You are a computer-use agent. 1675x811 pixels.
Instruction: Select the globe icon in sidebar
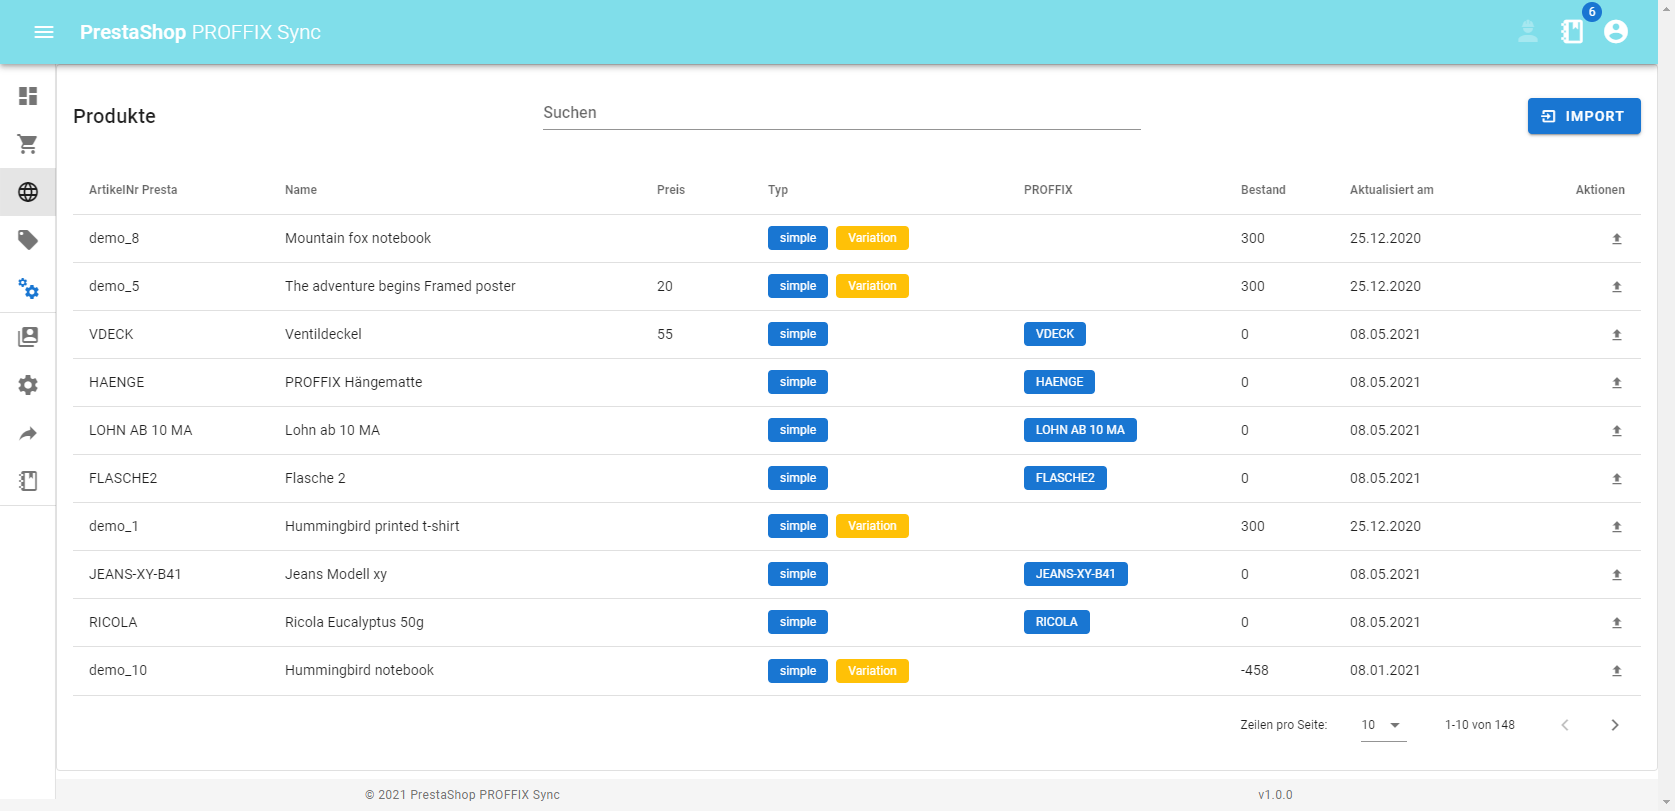click(28, 192)
